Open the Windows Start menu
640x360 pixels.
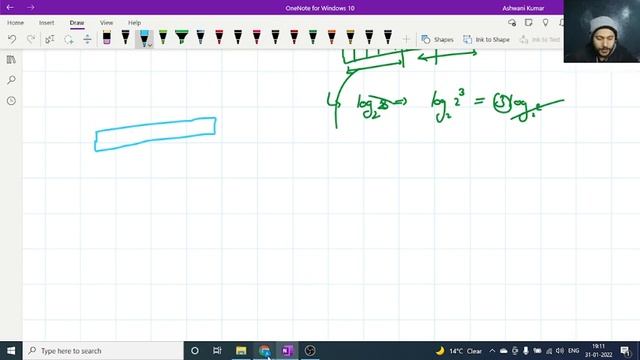point(11,351)
